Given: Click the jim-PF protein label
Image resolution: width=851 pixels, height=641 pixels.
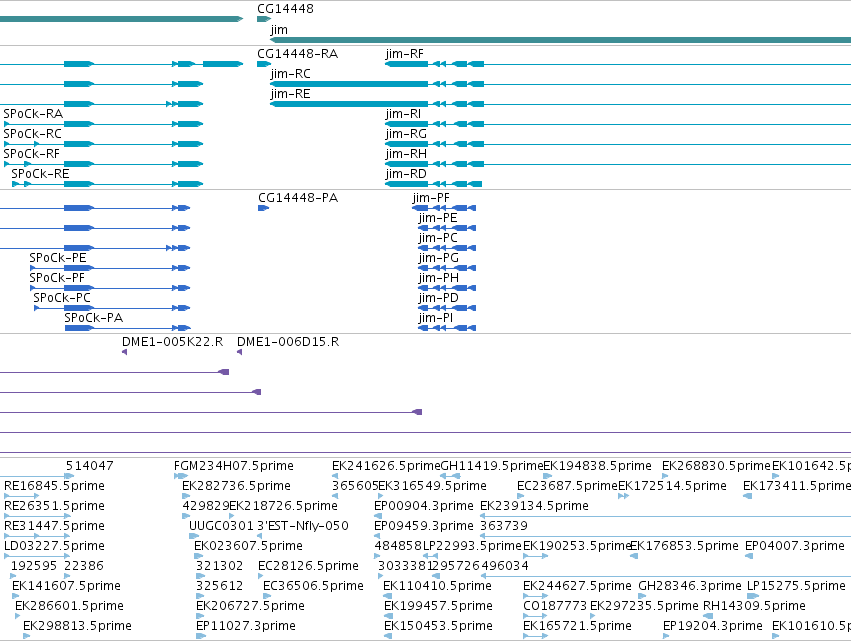Looking at the screenshot, I should click(x=431, y=198).
